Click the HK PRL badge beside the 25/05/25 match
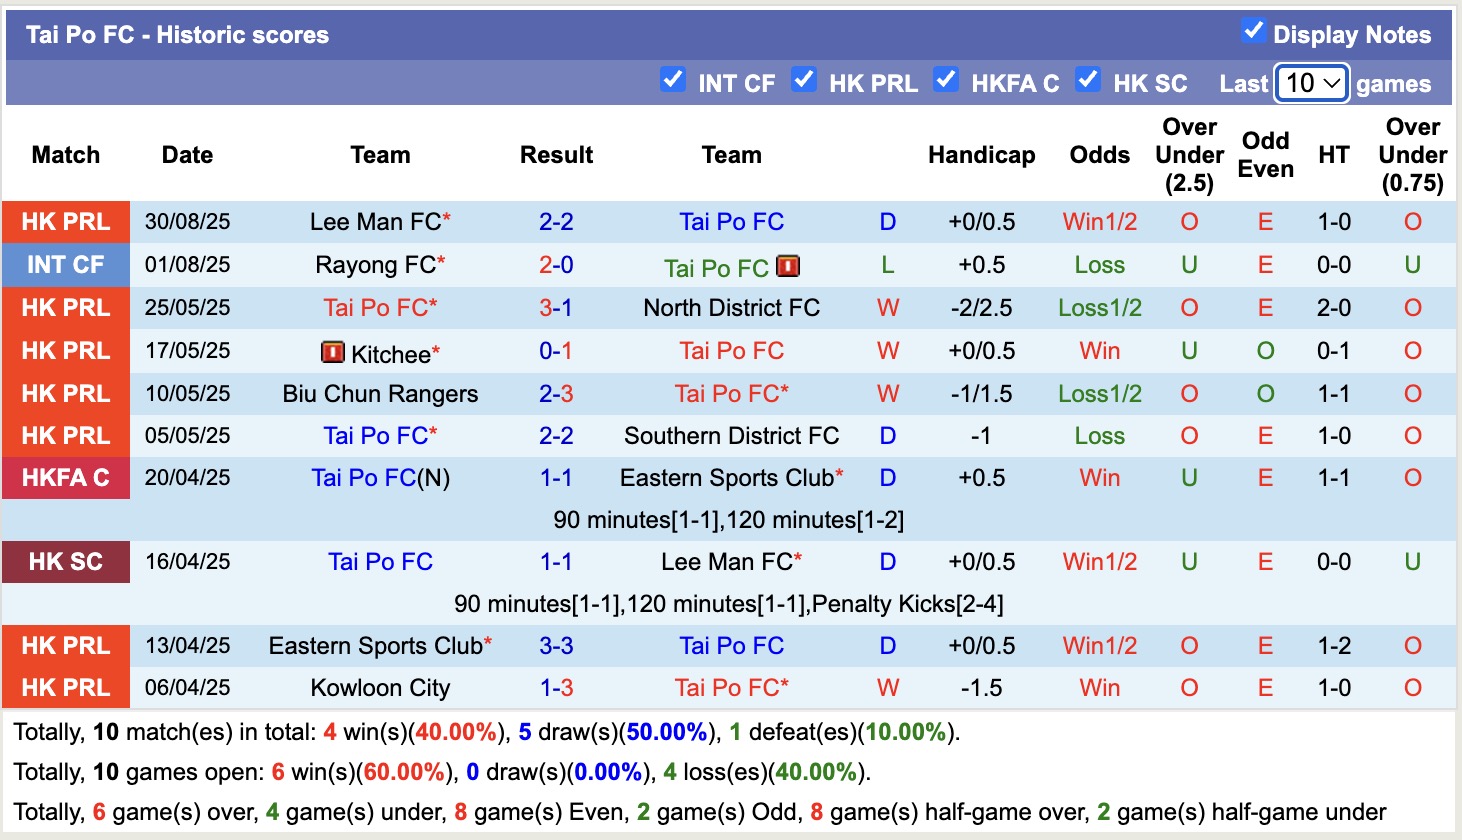Image resolution: width=1462 pixels, height=840 pixels. pyautogui.click(x=65, y=308)
